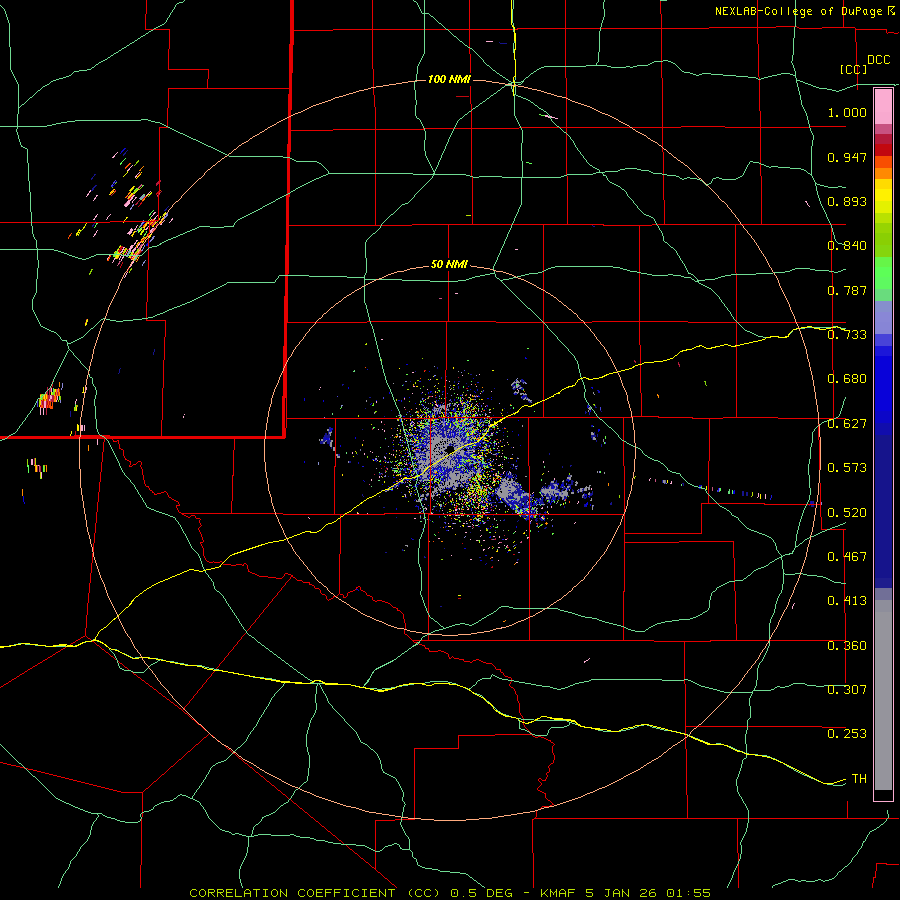900x900 pixels.
Task: Select the 0.413 scale value
Action: [x=847, y=601]
